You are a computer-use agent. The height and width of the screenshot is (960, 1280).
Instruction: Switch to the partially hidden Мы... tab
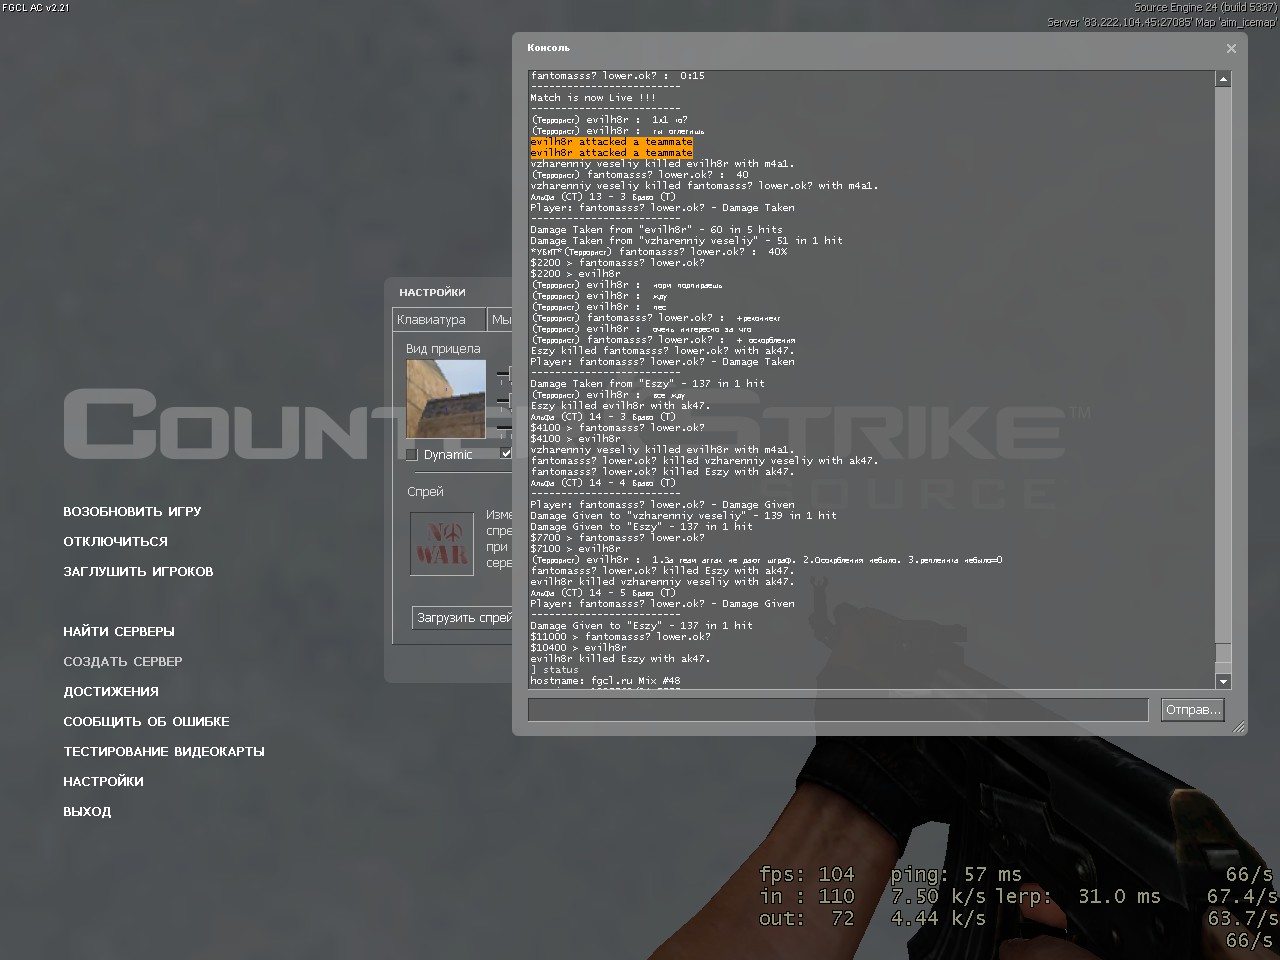[x=500, y=319]
